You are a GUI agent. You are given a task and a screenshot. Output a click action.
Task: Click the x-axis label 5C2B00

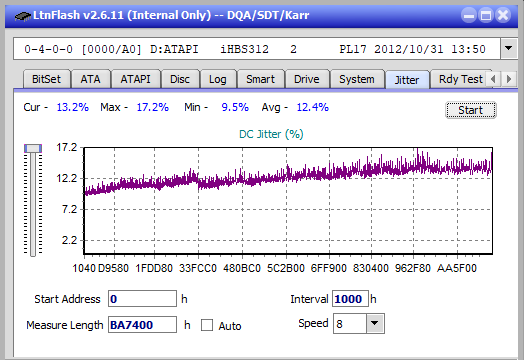(286, 268)
